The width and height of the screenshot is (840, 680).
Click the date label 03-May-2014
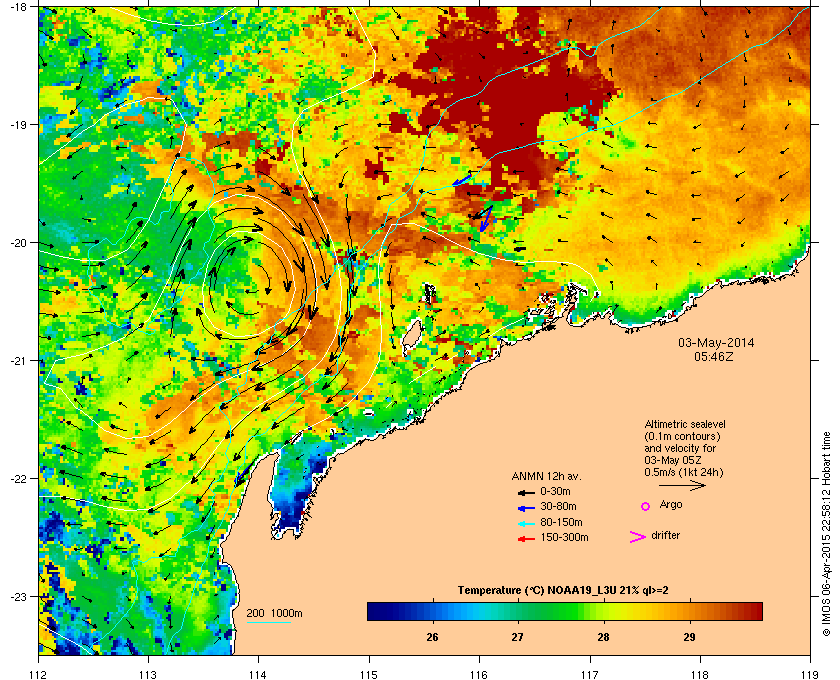pyautogui.click(x=716, y=343)
